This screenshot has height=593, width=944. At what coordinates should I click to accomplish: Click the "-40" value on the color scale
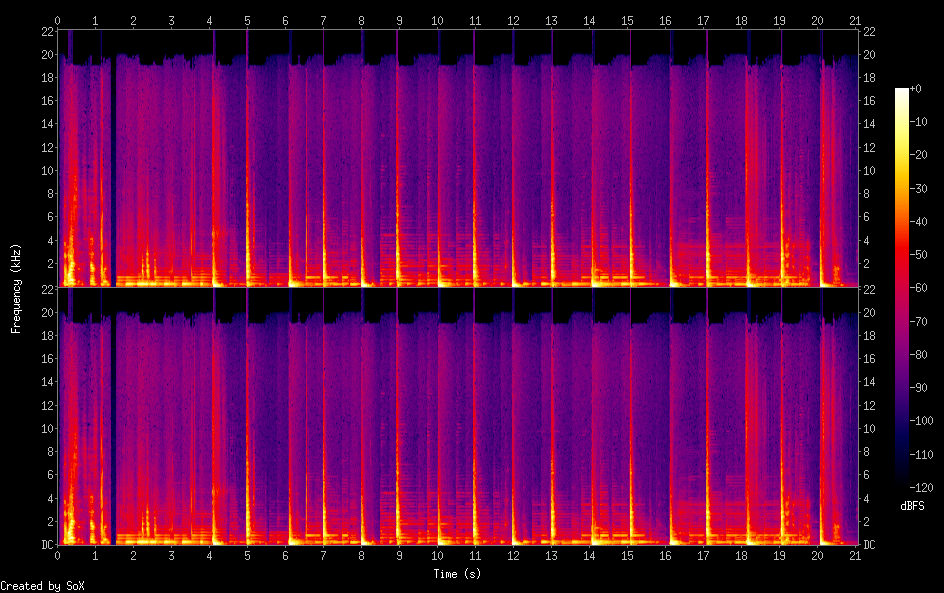pyautogui.click(x=918, y=222)
